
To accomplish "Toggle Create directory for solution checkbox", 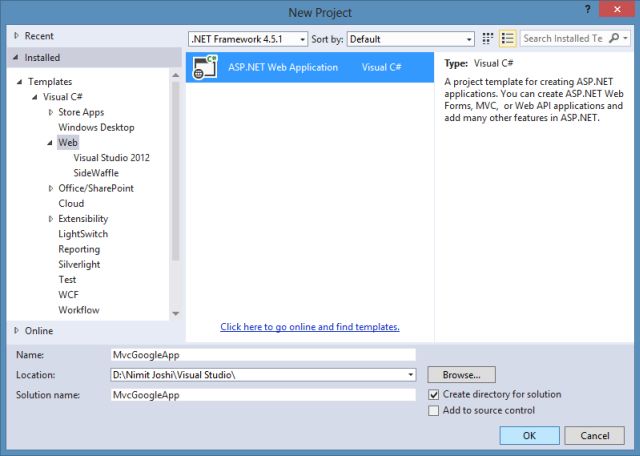I will (x=433, y=395).
